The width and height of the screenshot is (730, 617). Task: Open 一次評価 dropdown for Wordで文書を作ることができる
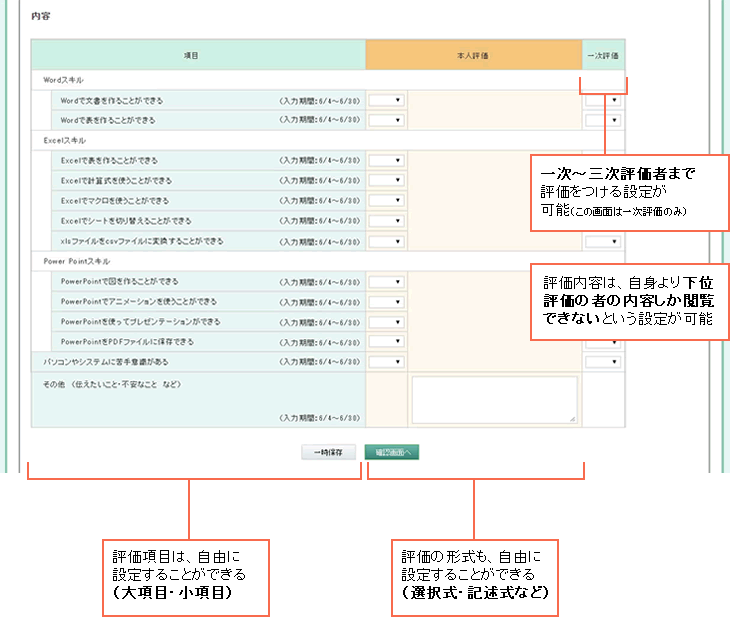click(603, 101)
